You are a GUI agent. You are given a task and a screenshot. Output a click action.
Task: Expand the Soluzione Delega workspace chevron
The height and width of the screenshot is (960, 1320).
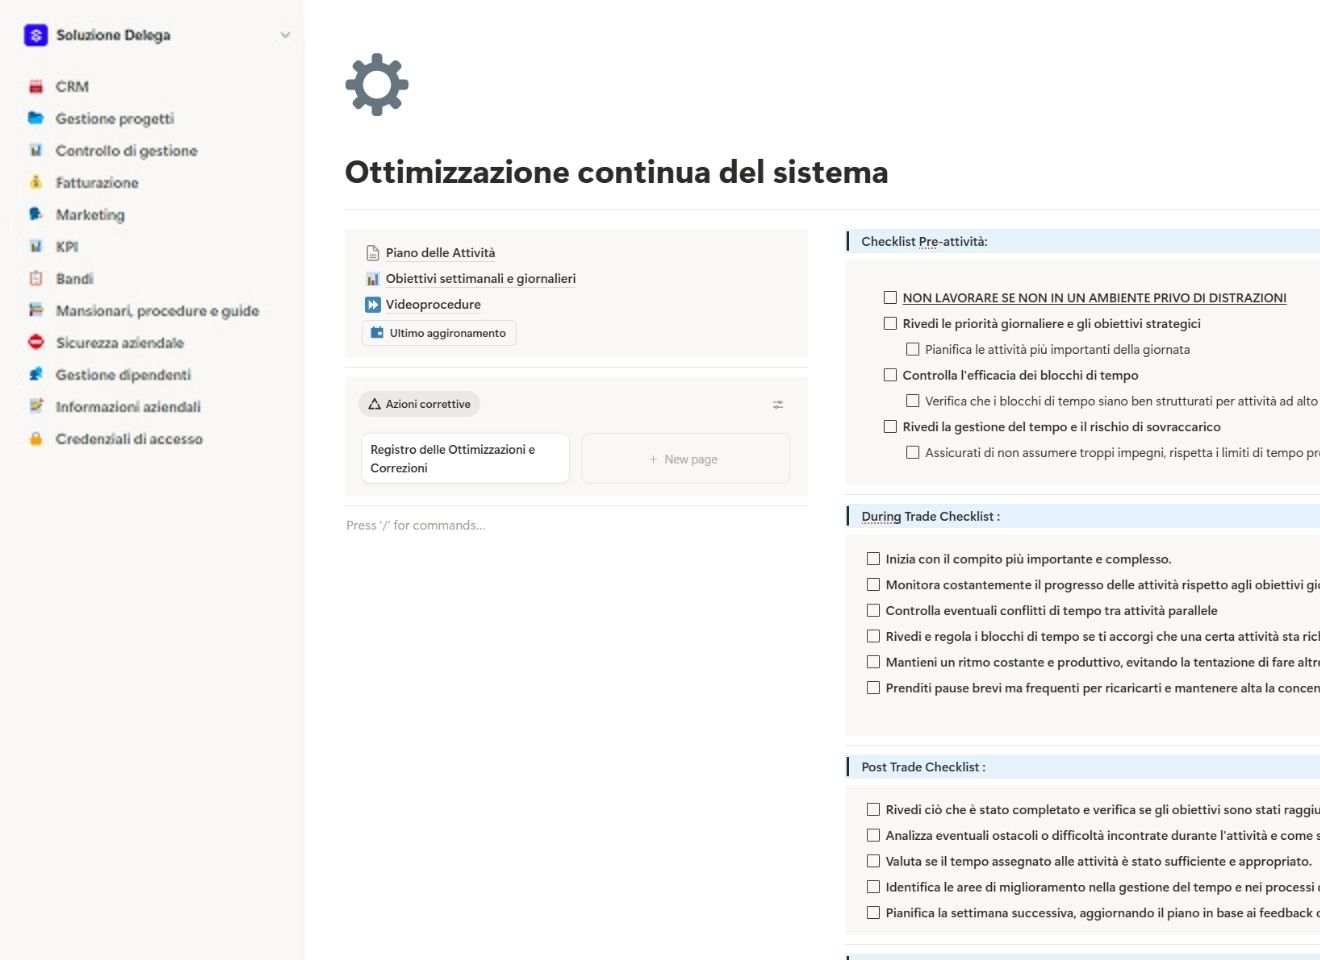pos(285,34)
